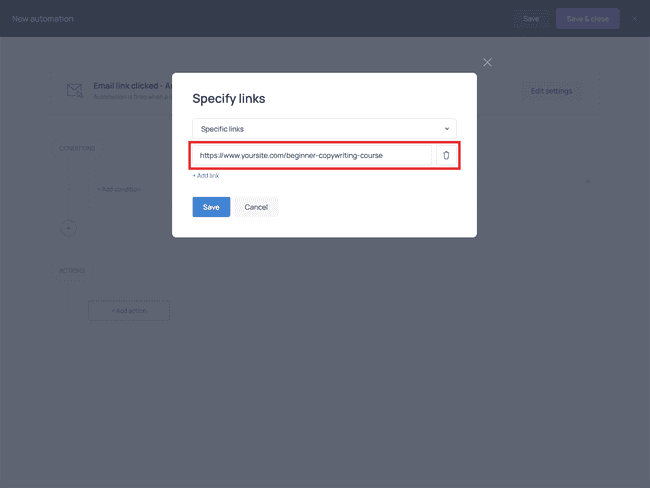650x488 pixels.
Task: Close the New automation editor
Action: point(634,19)
